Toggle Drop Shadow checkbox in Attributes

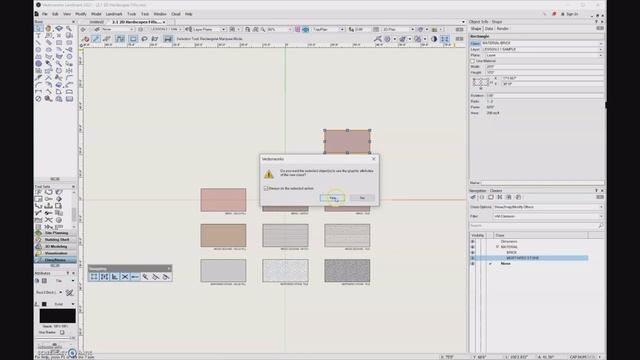(x=62, y=332)
